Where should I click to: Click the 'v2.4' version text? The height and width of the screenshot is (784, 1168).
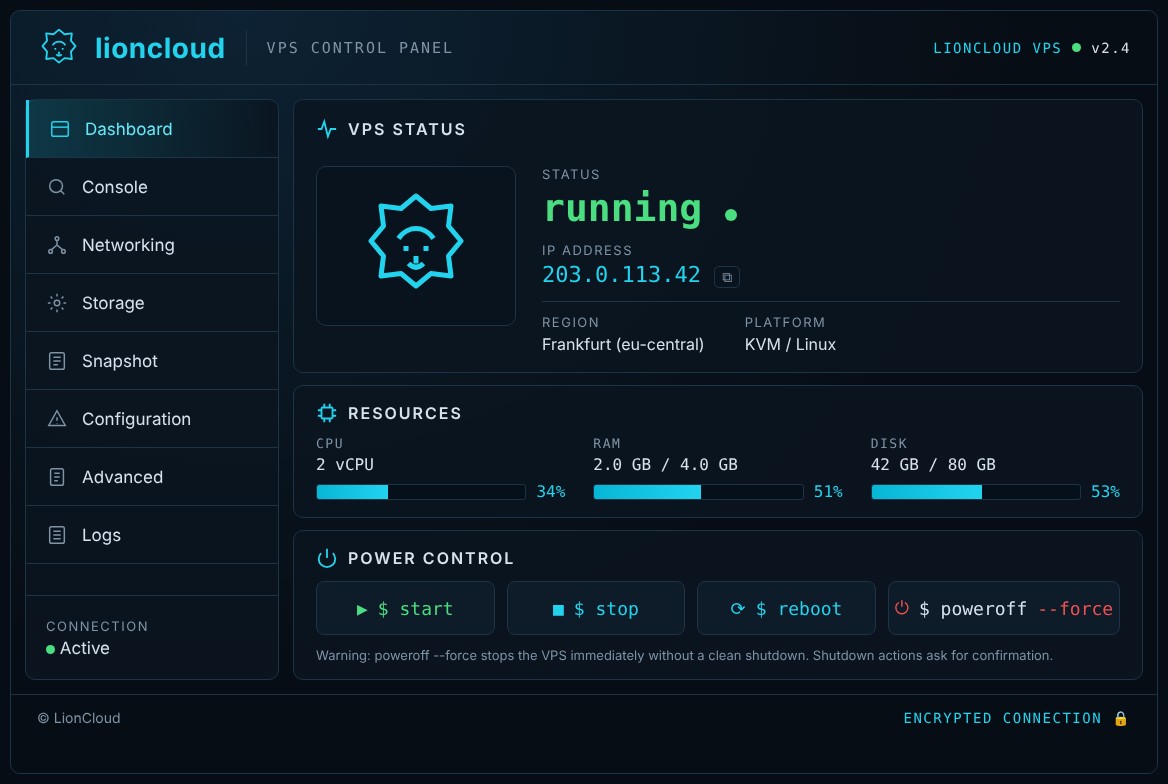pos(1111,48)
